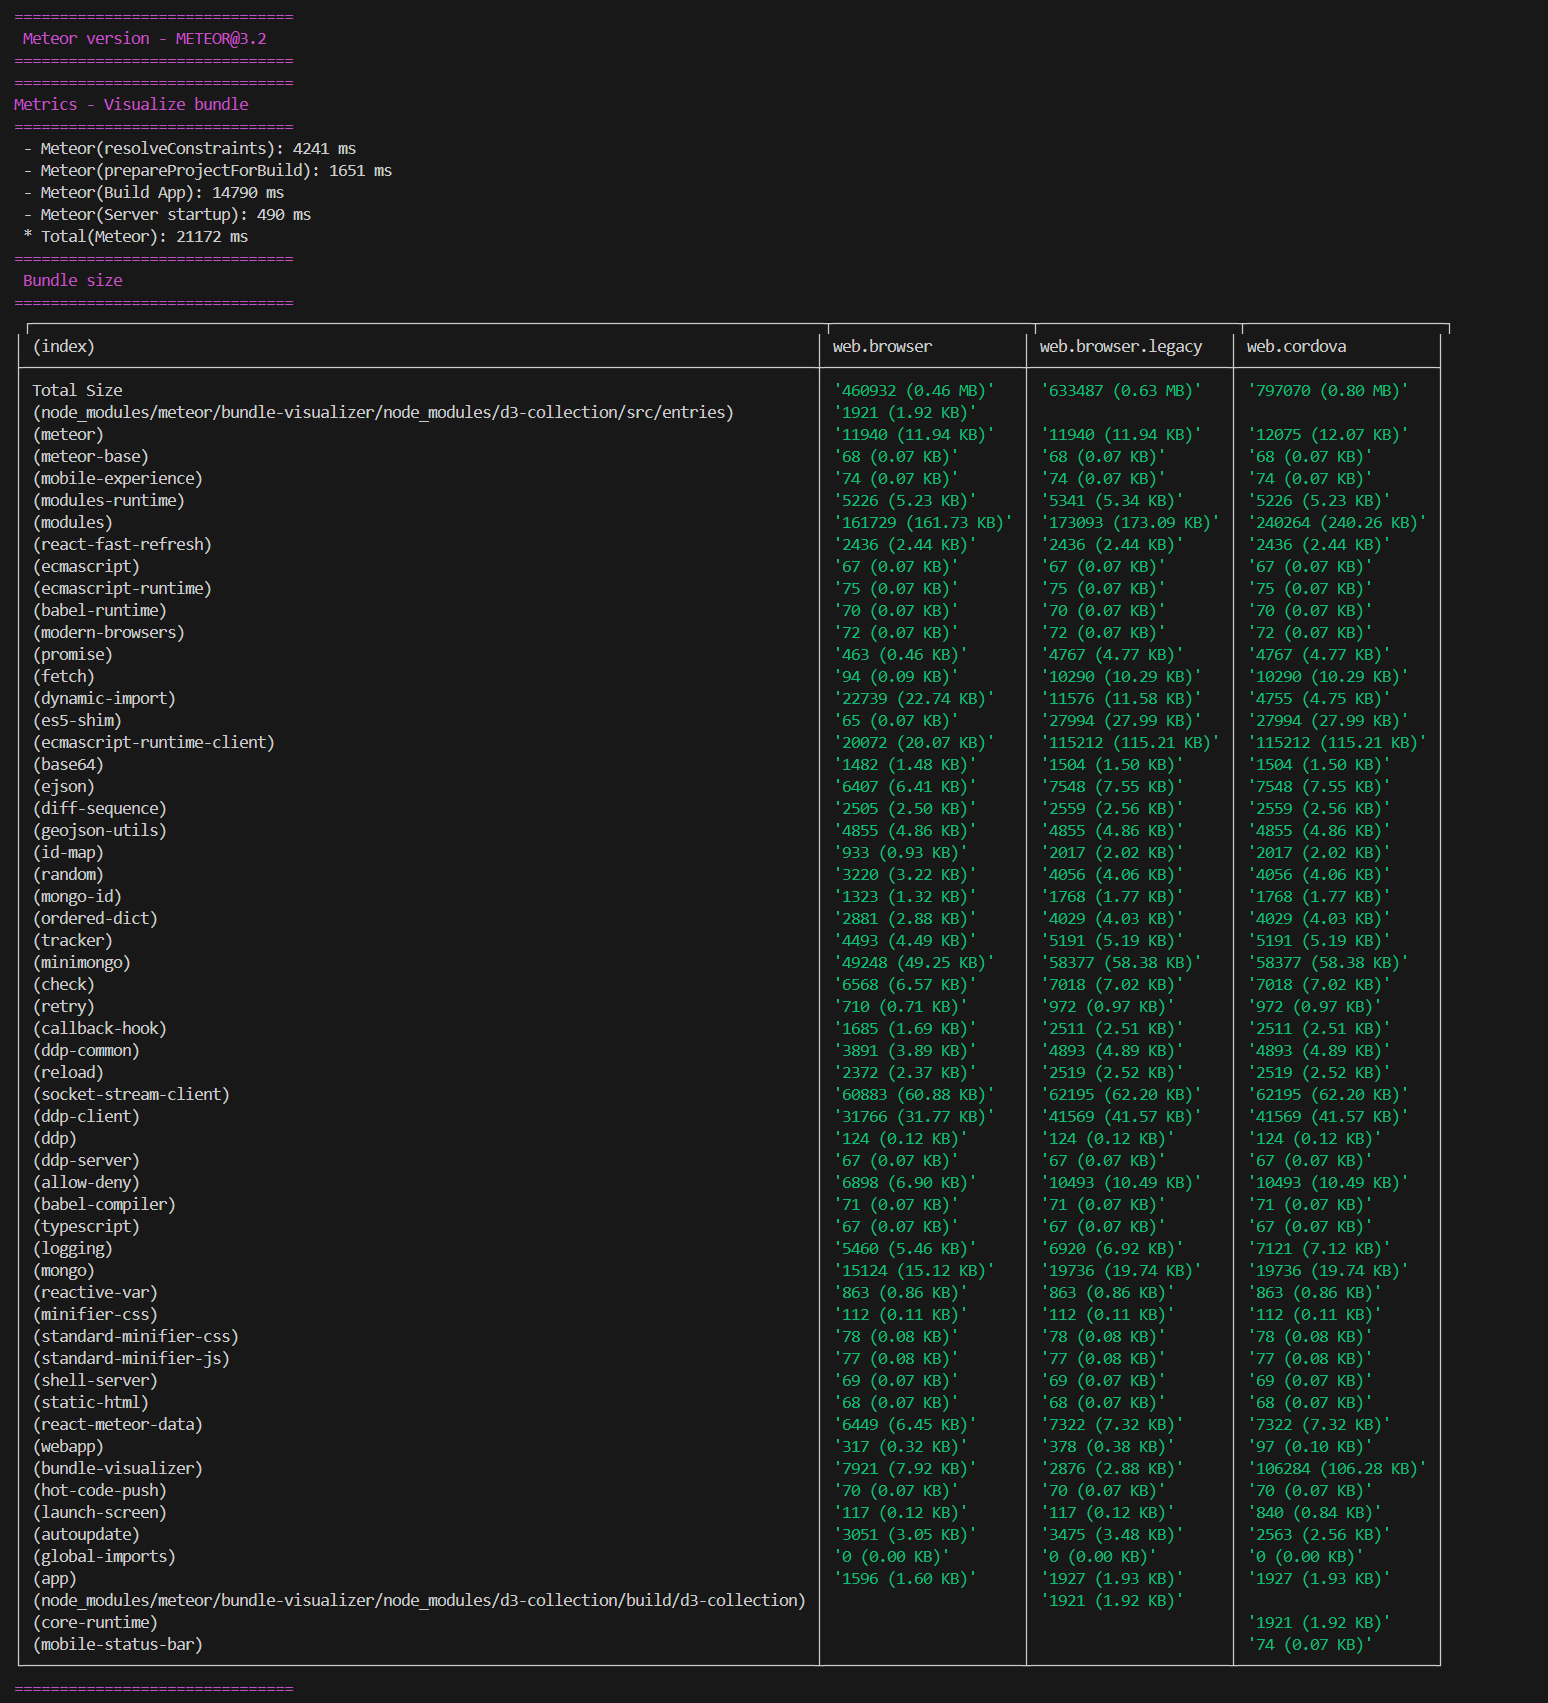Click the '(es5-shim)' row label
The height and width of the screenshot is (1703, 1548).
(x=77, y=720)
